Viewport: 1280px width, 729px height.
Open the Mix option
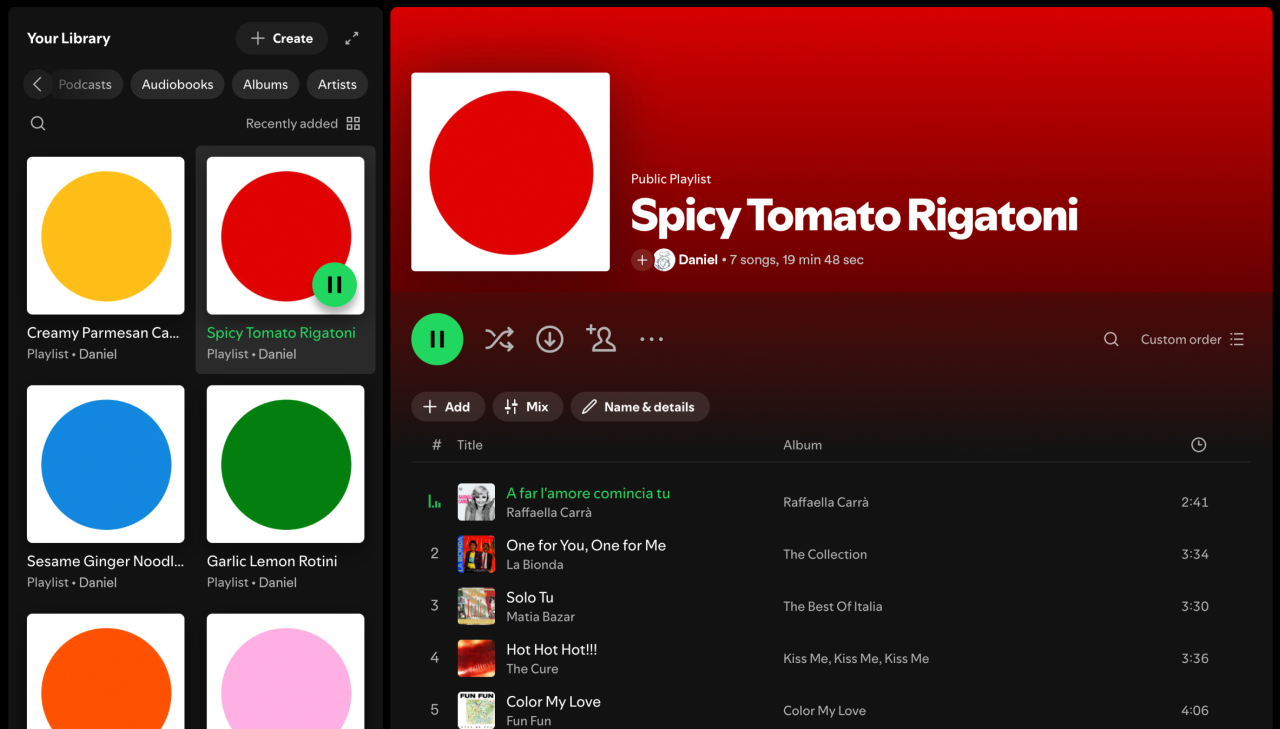pos(527,407)
